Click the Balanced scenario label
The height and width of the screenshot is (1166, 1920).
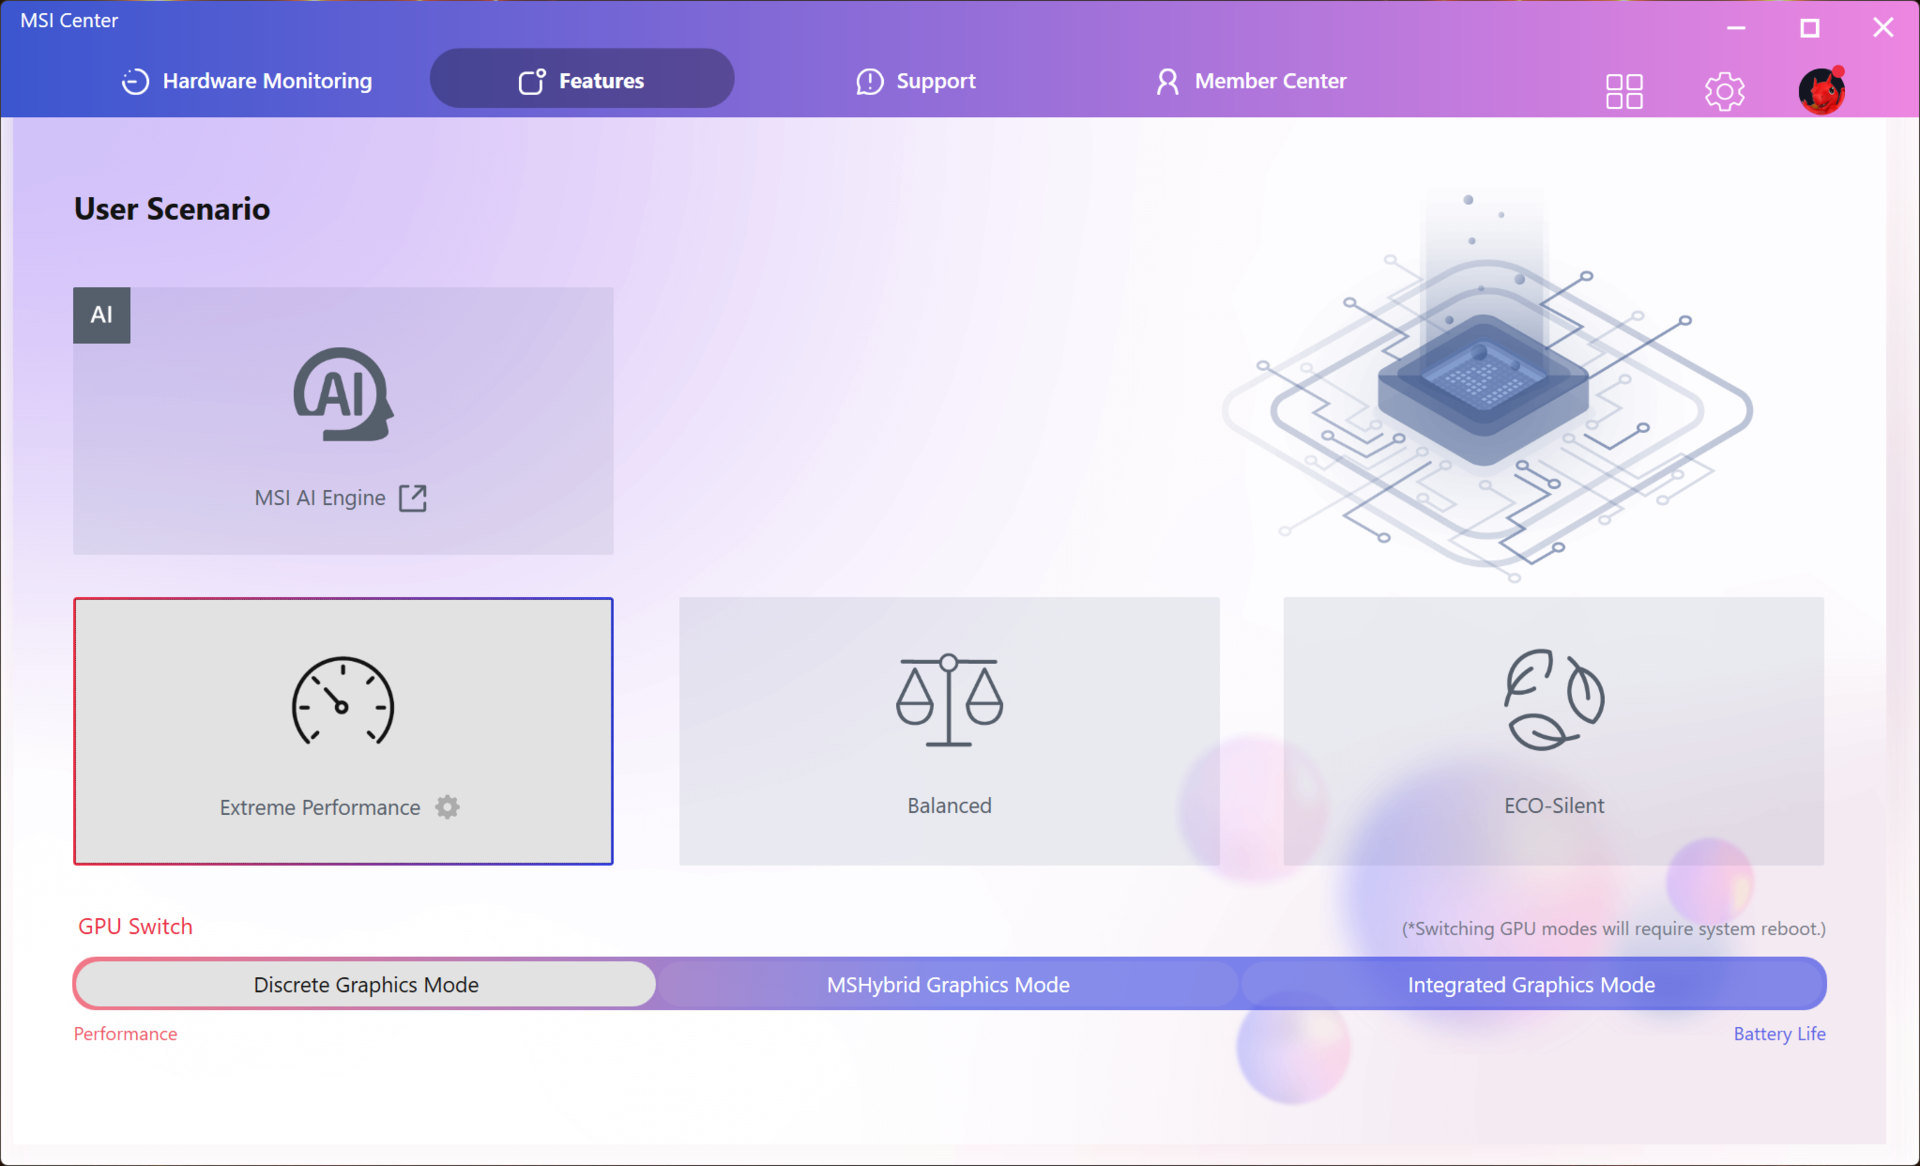pyautogui.click(x=949, y=806)
